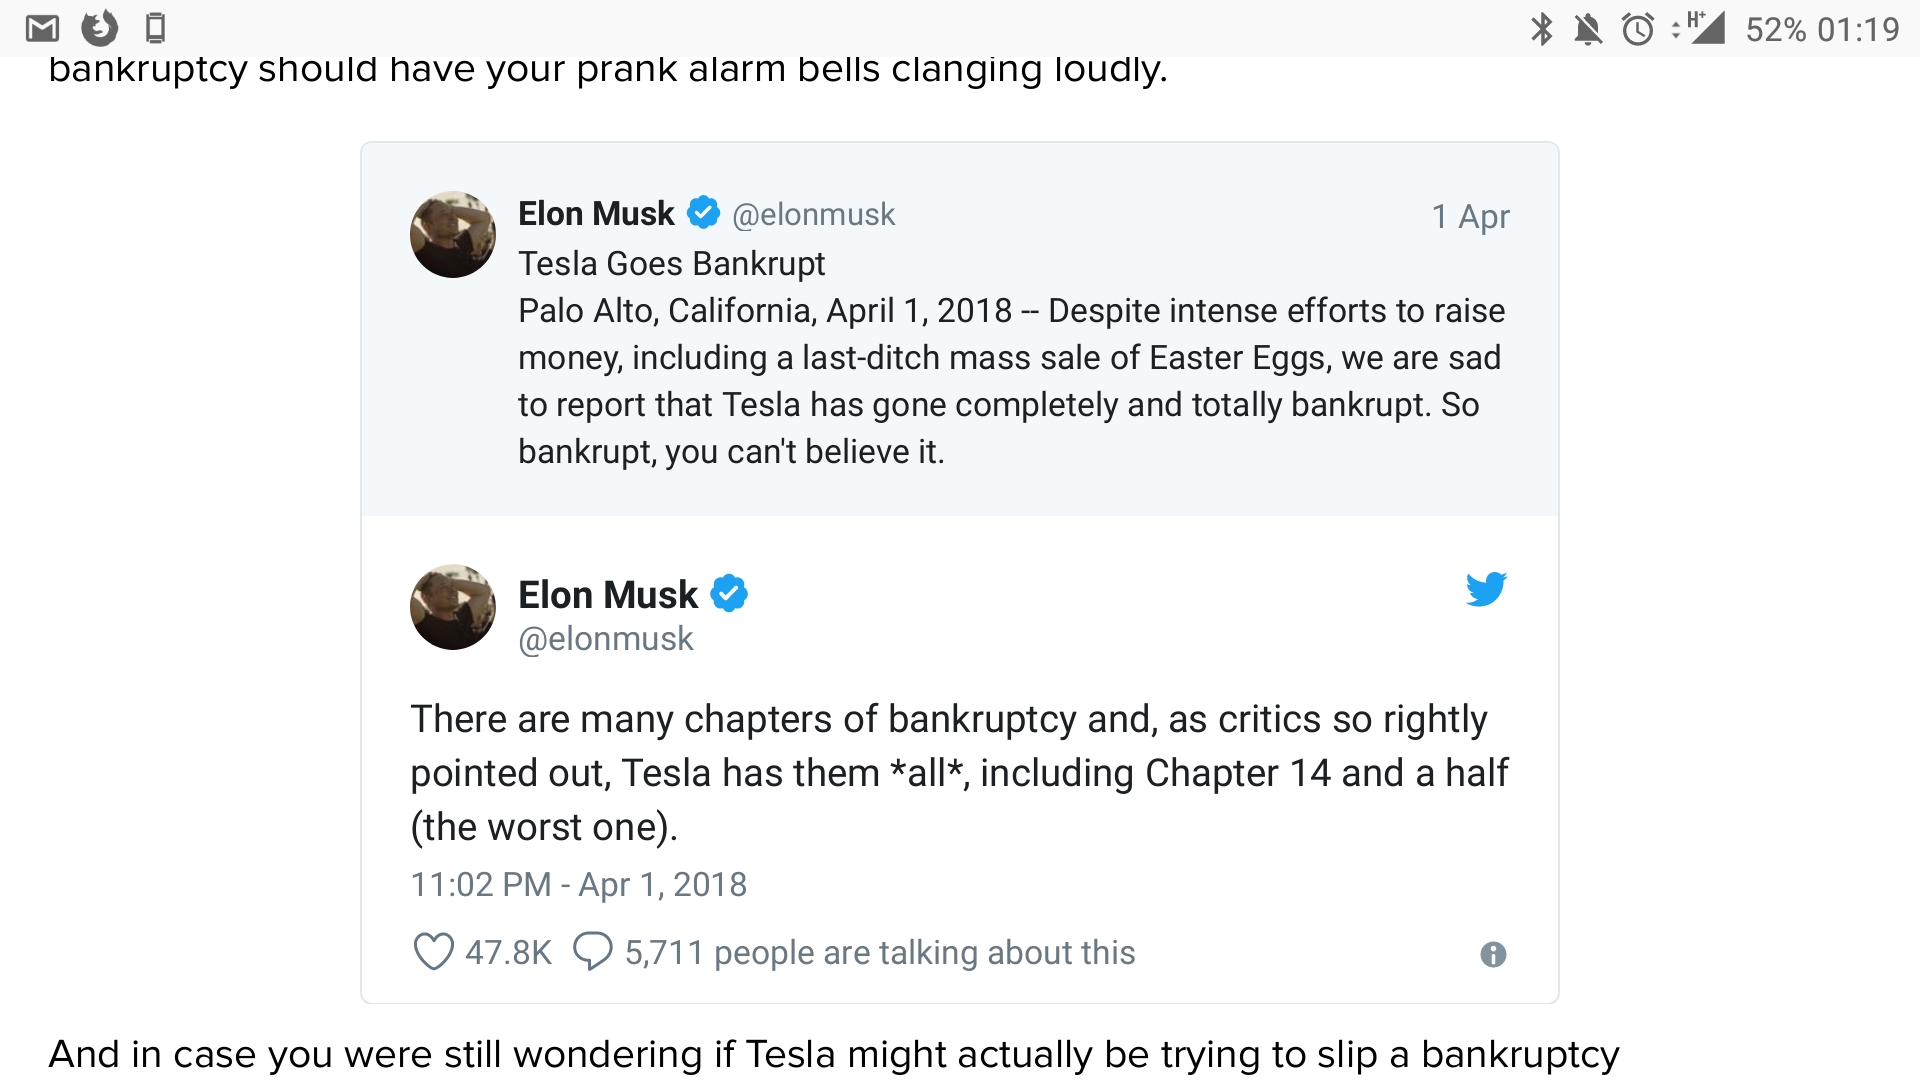Open the 11:02 PM - Apr 1, 2018 timestamp
Image resolution: width=1920 pixels, height=1080 pixels.
click(x=578, y=884)
